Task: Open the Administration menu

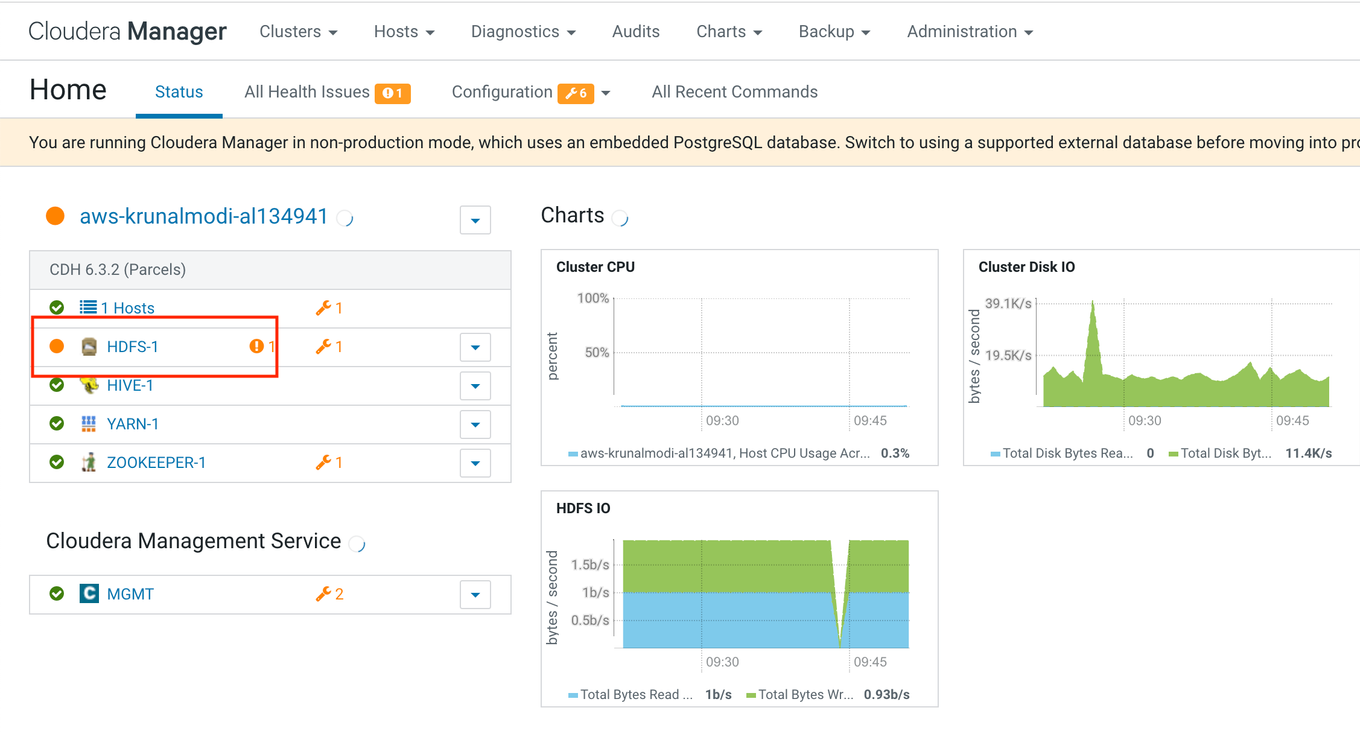Action: (x=969, y=32)
